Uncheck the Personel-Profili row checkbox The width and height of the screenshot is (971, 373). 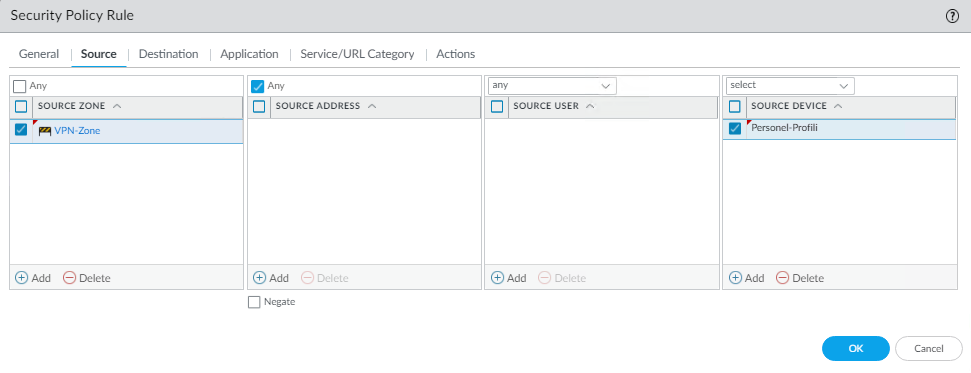[x=735, y=129]
